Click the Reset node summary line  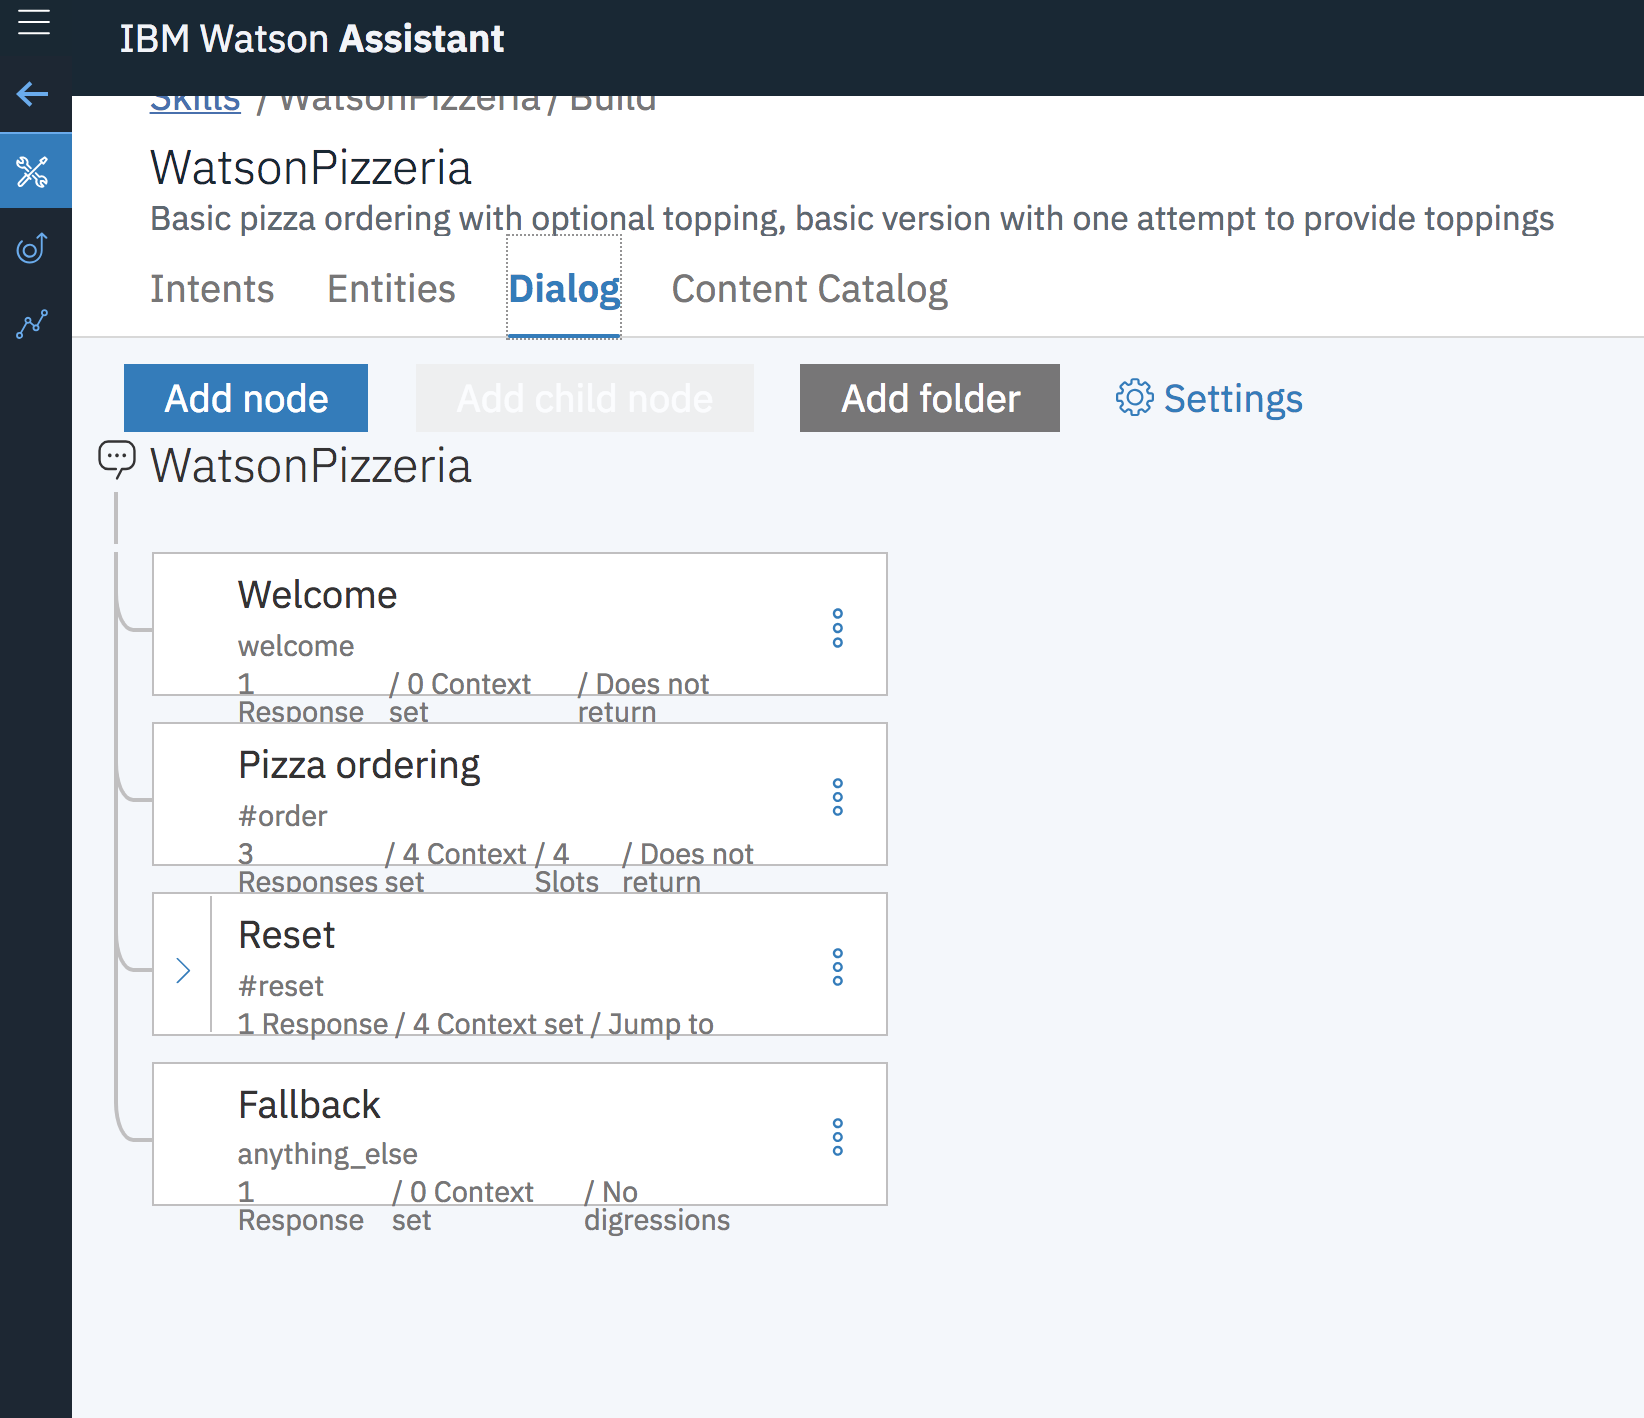tap(476, 1024)
